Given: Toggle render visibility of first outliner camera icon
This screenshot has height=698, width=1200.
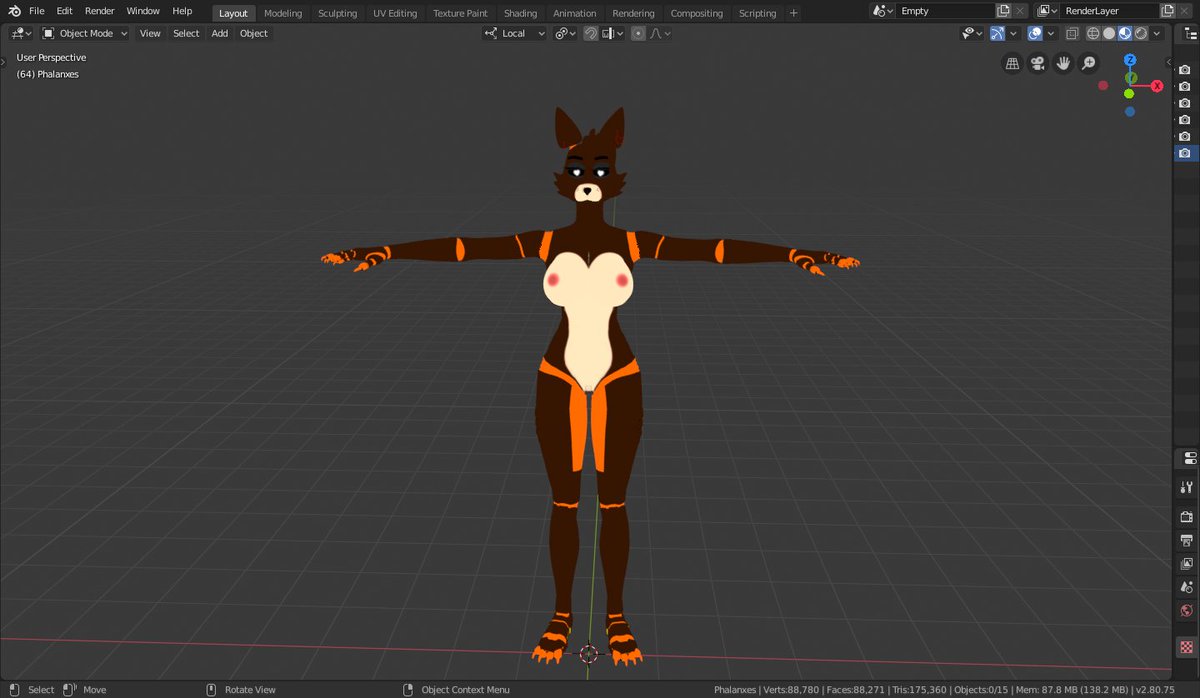Looking at the screenshot, I should pos(1185,69).
